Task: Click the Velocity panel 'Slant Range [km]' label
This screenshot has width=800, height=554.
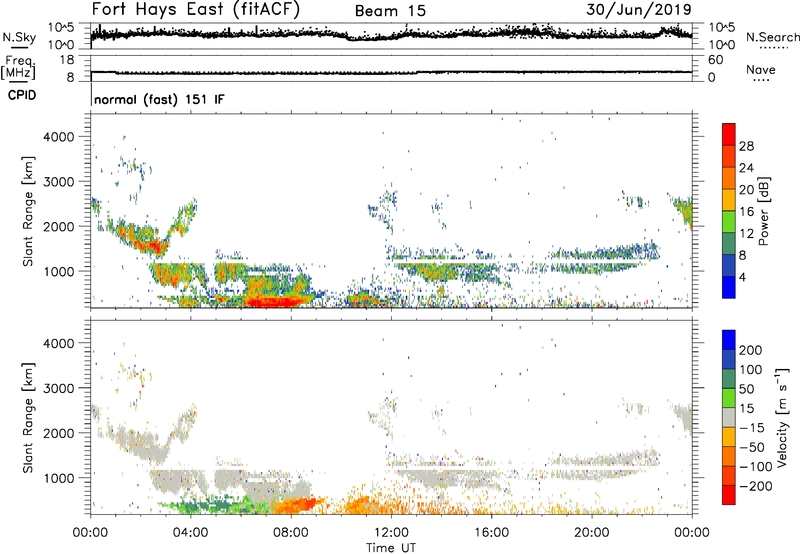Action: point(28,418)
